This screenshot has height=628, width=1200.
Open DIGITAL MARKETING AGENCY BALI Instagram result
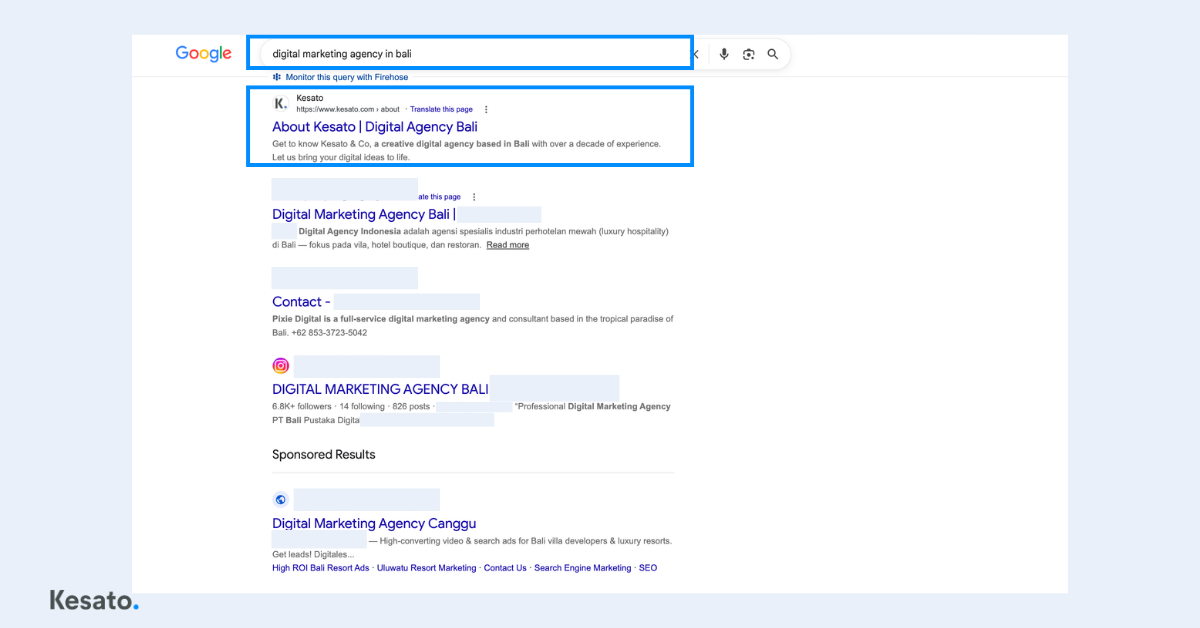[x=380, y=389]
